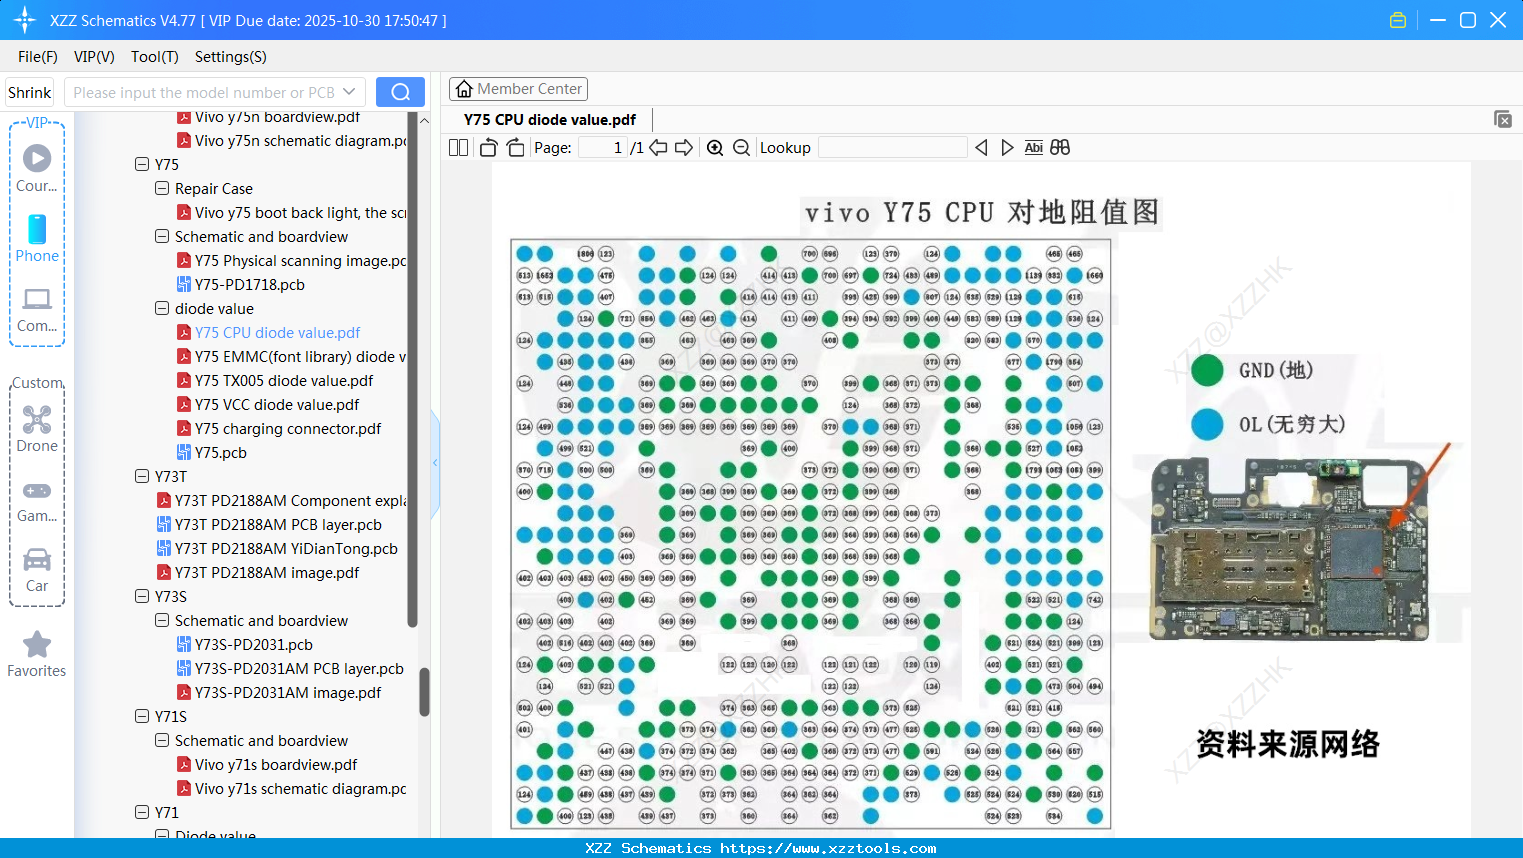Rotate the page clockwise
The height and width of the screenshot is (858, 1523).
coord(515,148)
